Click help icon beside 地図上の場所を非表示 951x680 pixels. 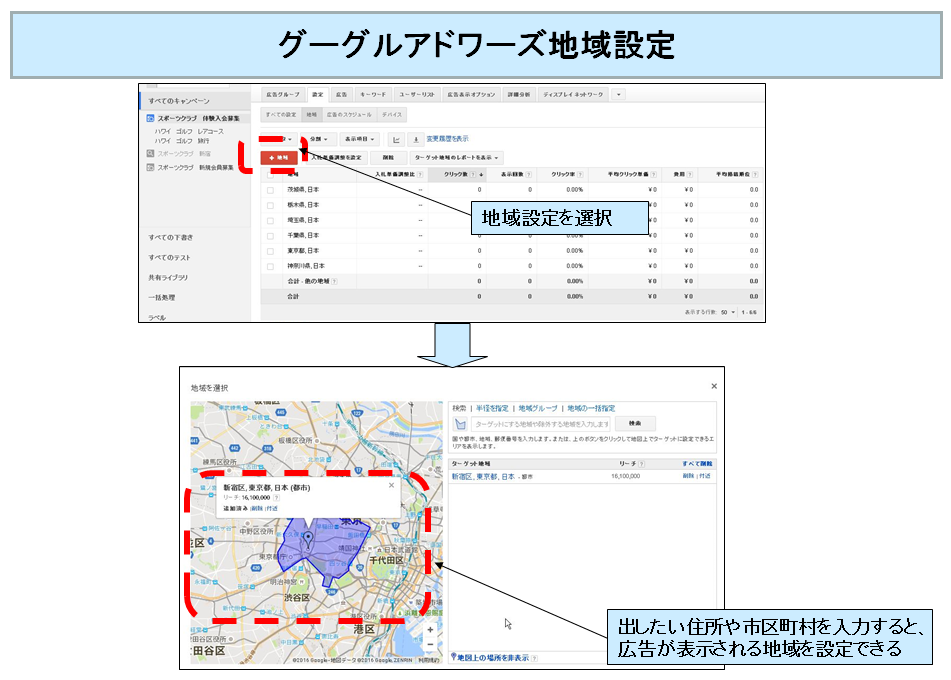point(534,658)
